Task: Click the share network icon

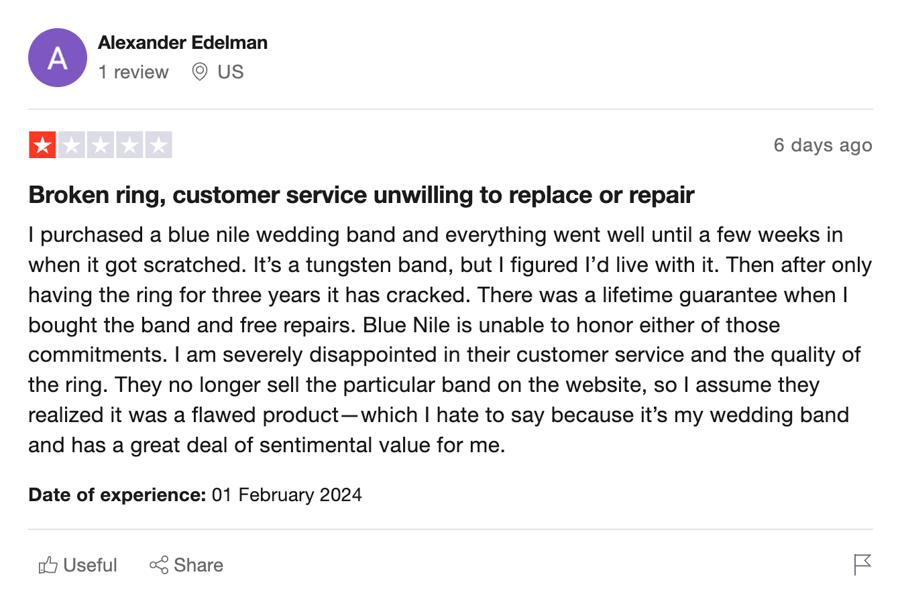Action: [x=159, y=565]
